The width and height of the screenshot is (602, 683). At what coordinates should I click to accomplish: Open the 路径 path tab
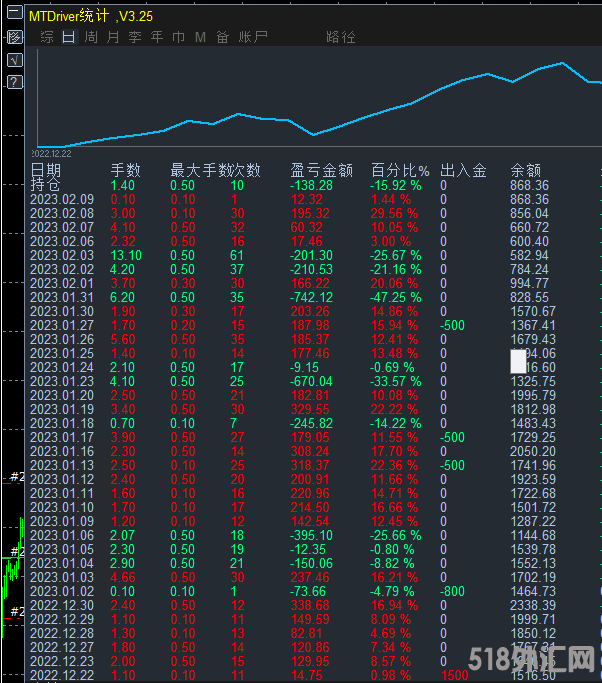point(341,38)
